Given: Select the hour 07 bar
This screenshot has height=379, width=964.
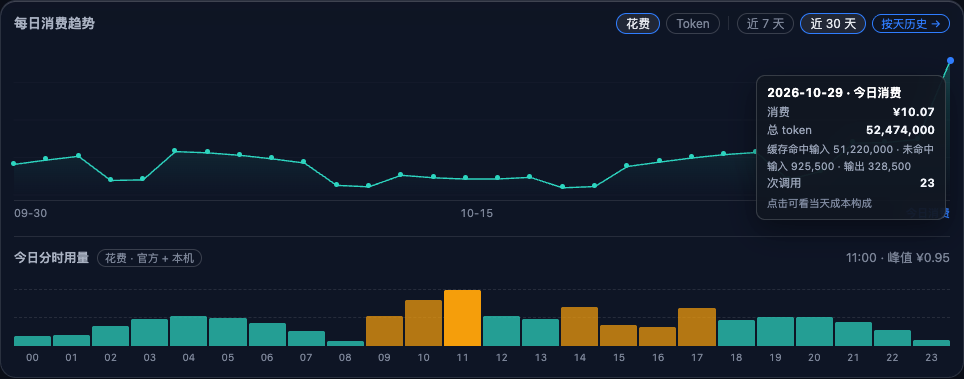Looking at the screenshot, I should 306,338.
